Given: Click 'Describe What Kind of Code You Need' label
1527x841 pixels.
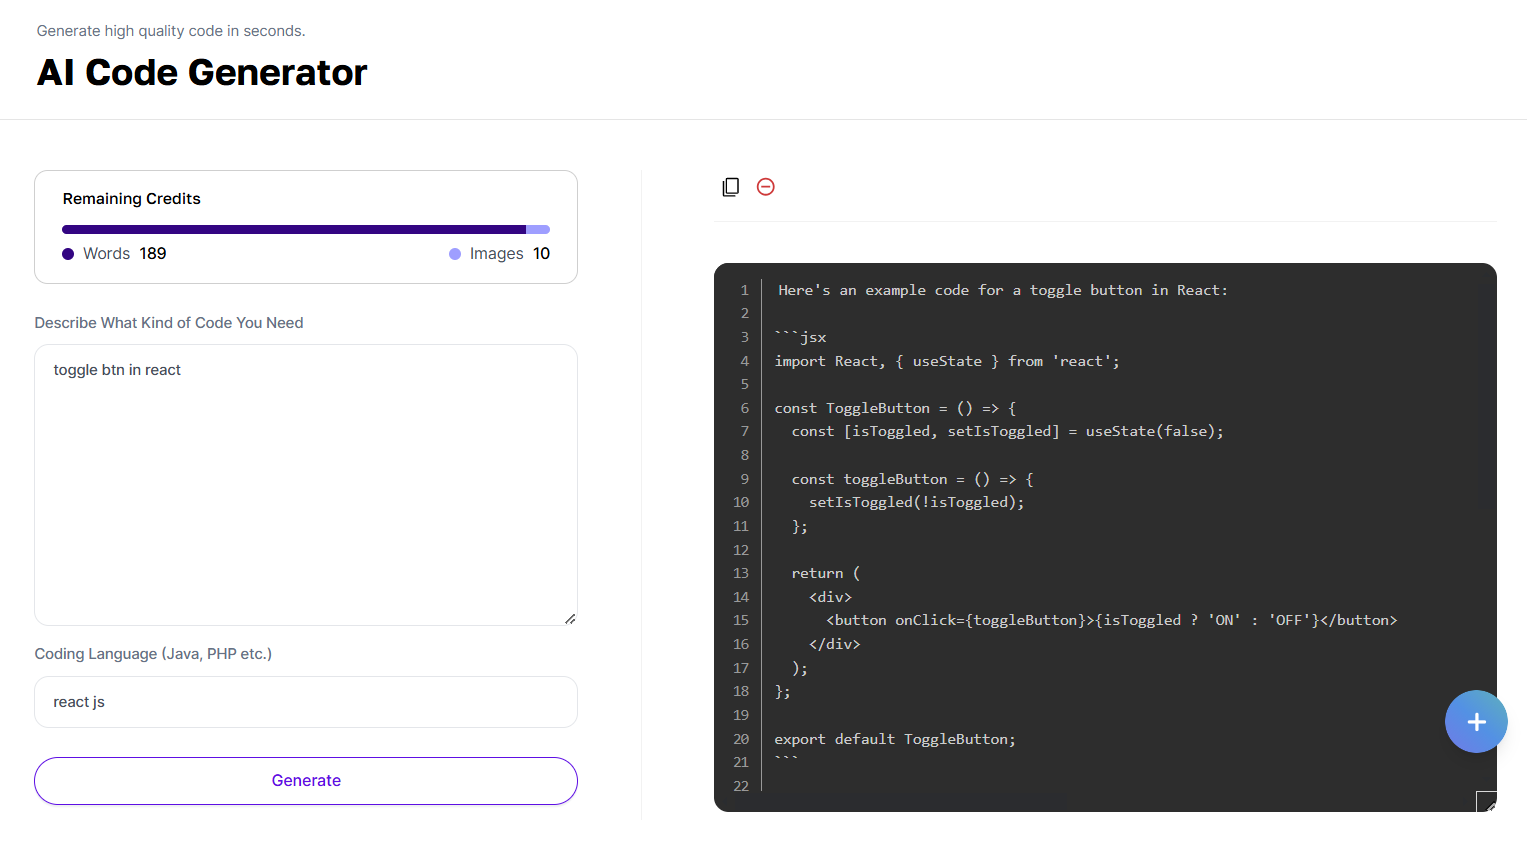Looking at the screenshot, I should [169, 323].
